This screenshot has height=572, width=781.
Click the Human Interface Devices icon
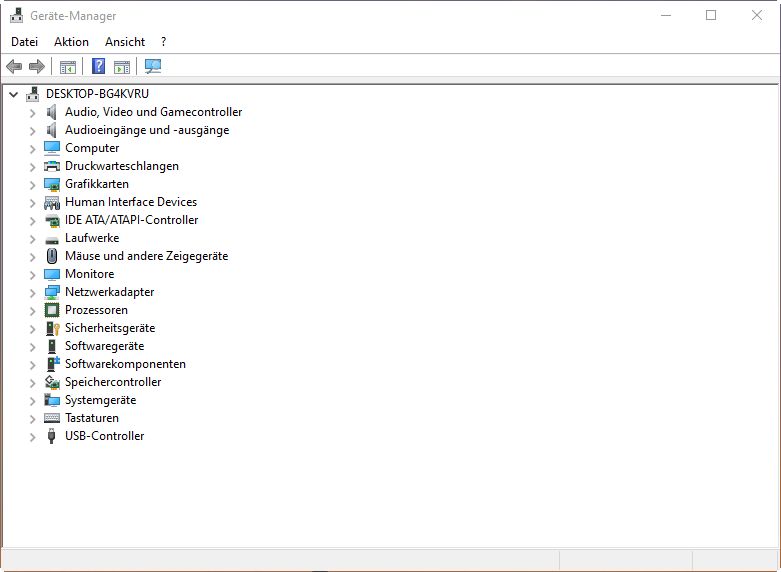pos(52,202)
